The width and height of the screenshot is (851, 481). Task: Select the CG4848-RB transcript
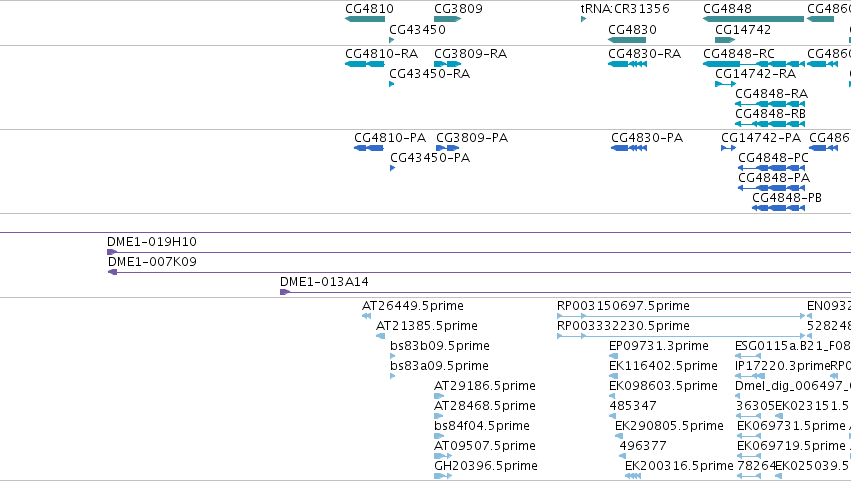[x=770, y=124]
